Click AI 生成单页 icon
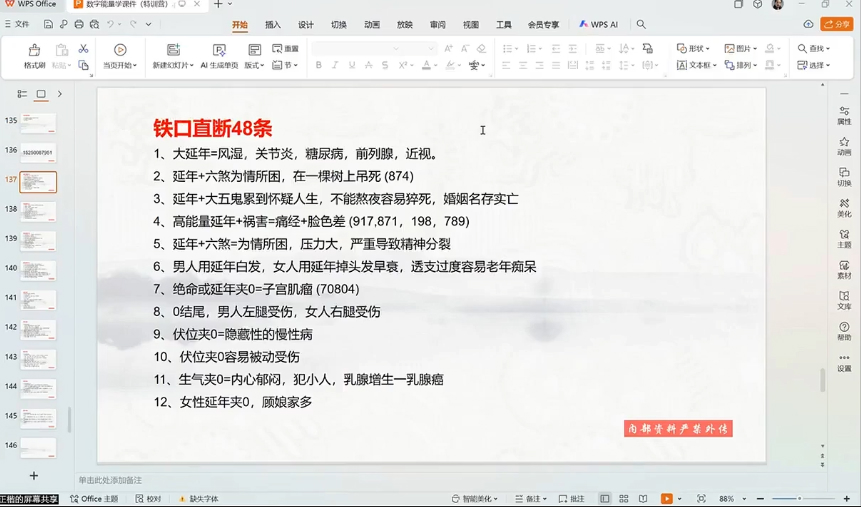This screenshot has height=507, width=861. click(x=219, y=50)
